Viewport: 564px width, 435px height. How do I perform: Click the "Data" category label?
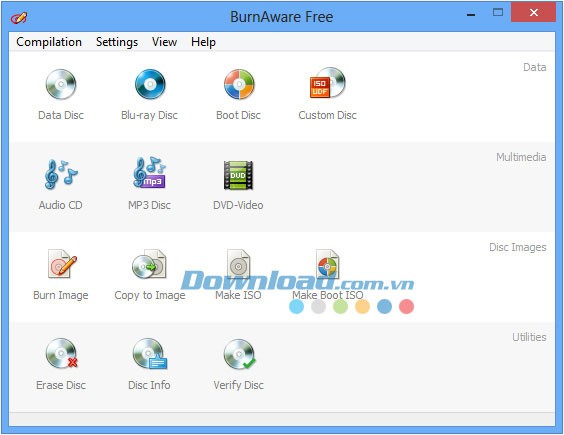(535, 67)
